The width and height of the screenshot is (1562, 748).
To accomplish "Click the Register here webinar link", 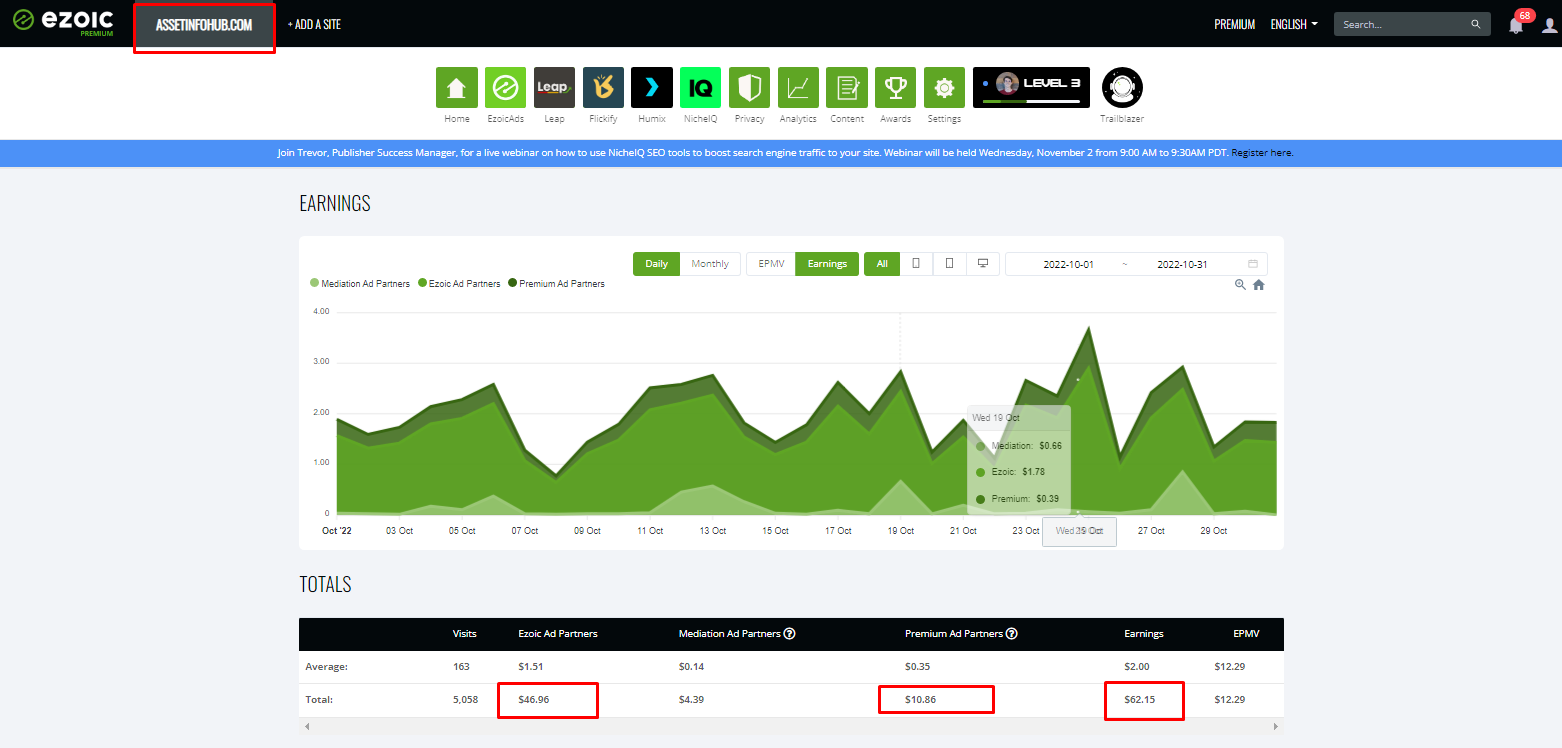I will pos(1262,153).
